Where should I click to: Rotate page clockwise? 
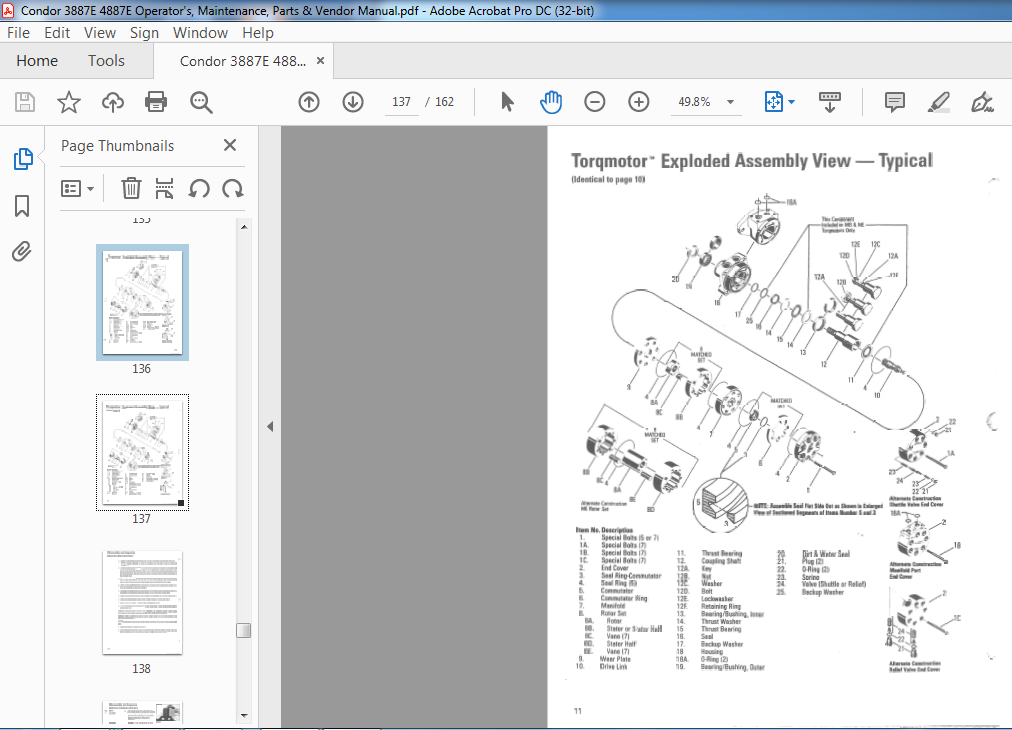(232, 188)
